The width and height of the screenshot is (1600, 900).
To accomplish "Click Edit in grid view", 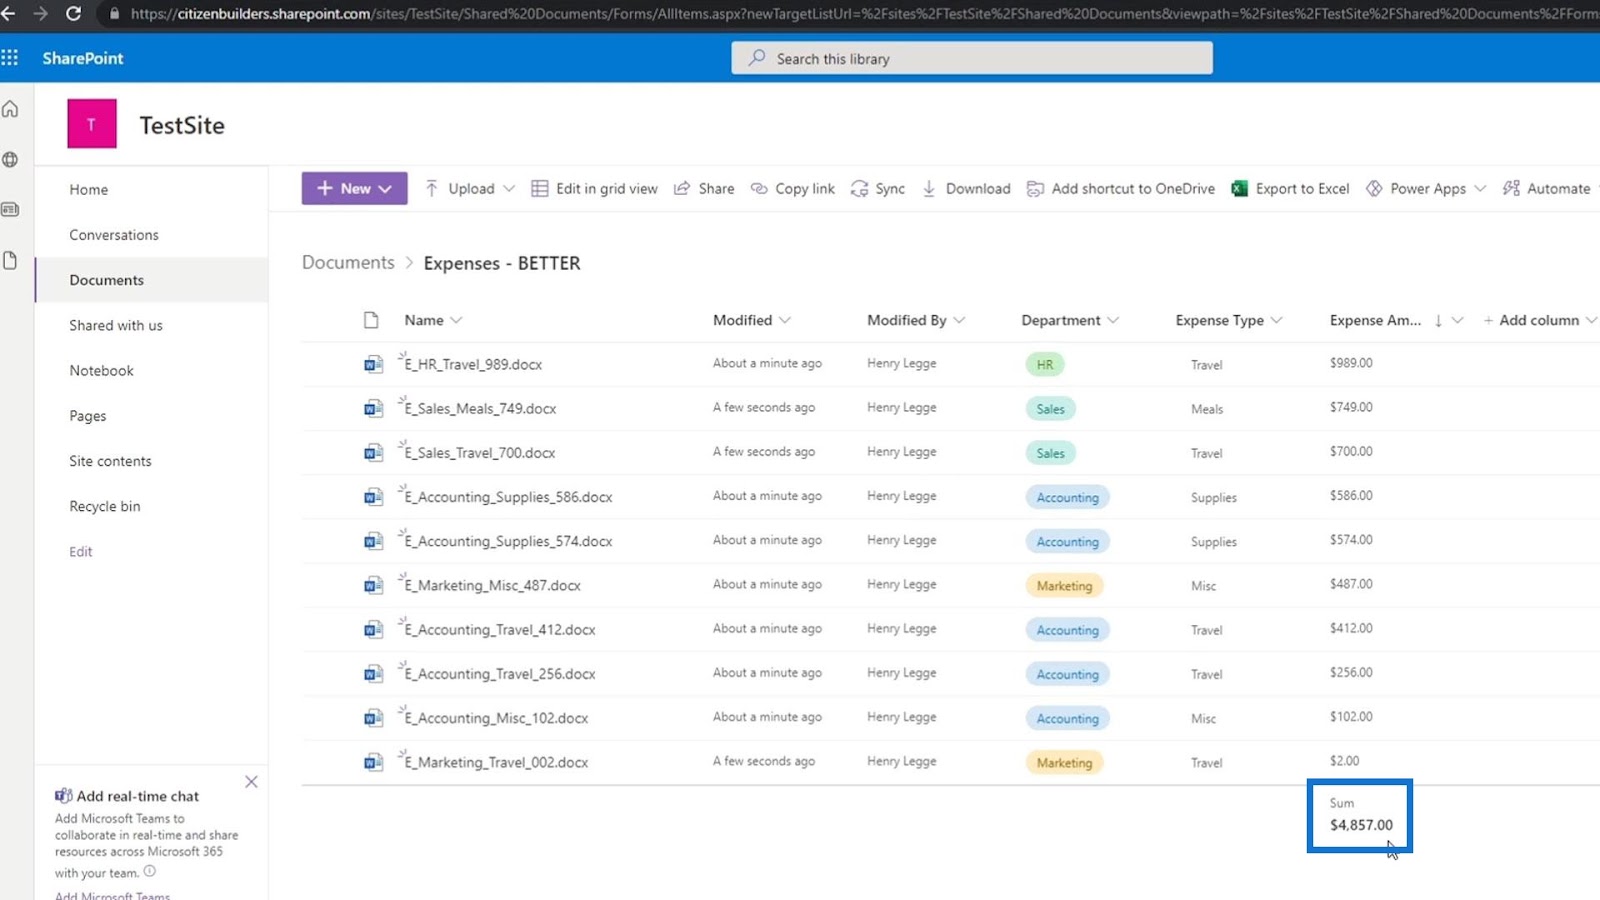I will 594,188.
